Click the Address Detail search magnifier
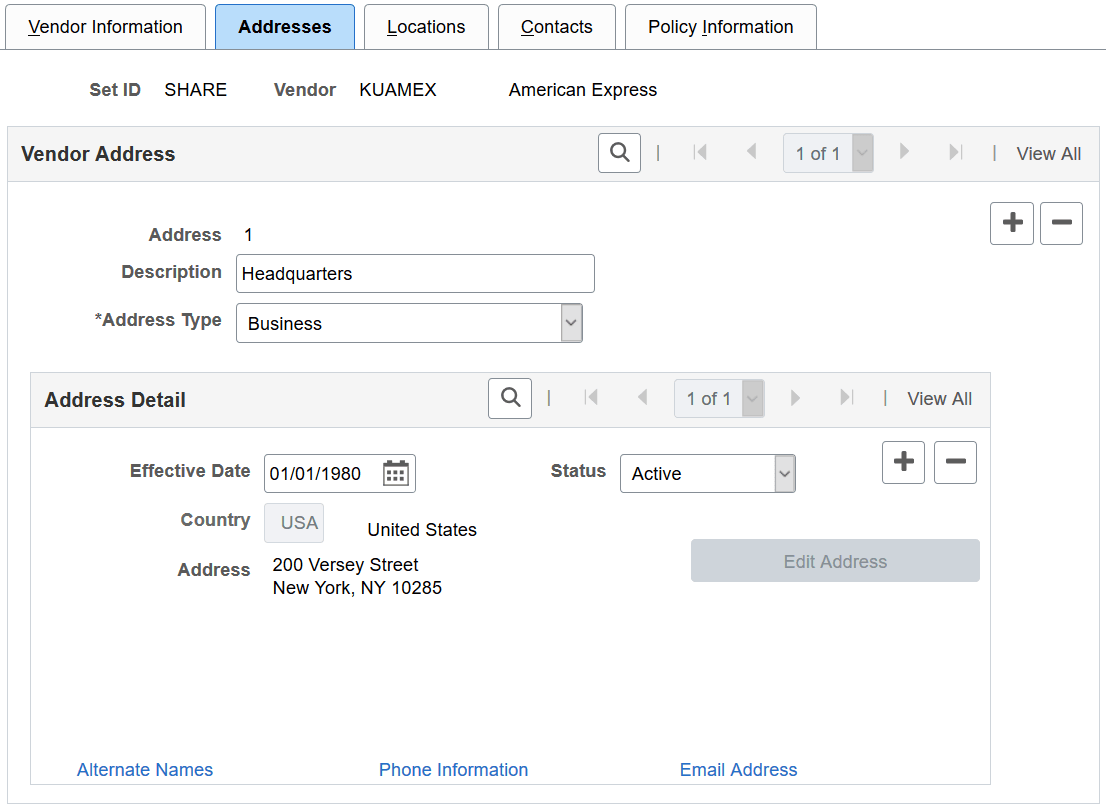Image resolution: width=1106 pixels, height=809 pixels. (510, 398)
